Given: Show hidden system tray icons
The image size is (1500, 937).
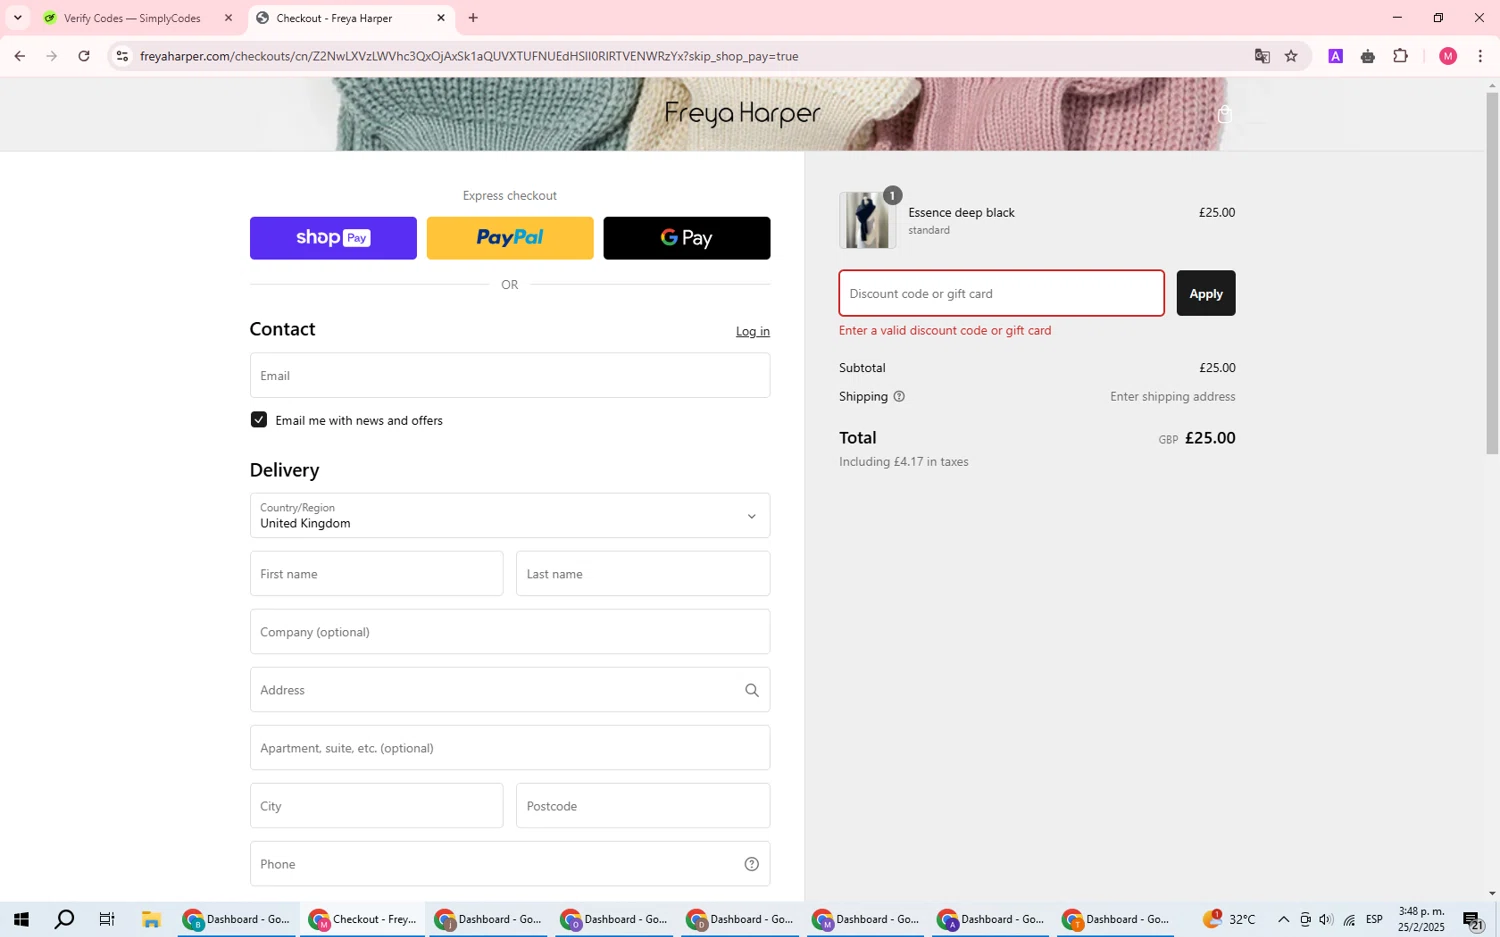Looking at the screenshot, I should (x=1283, y=920).
